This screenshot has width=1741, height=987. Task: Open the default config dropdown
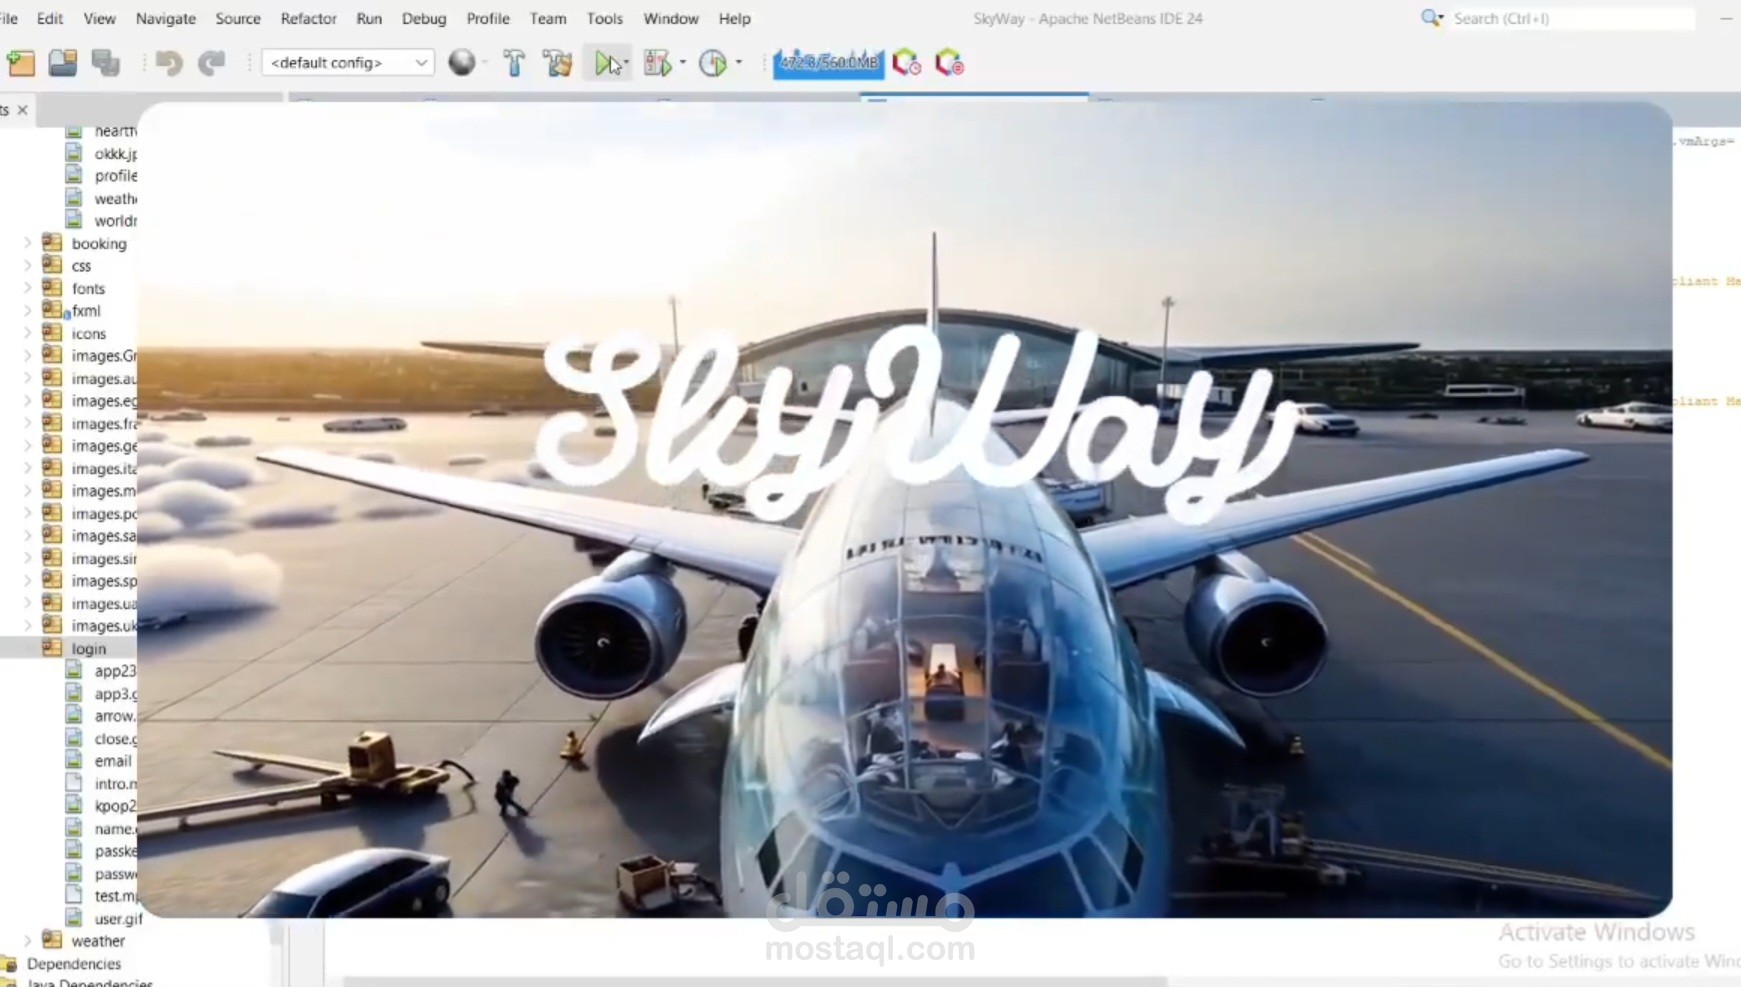coord(348,62)
